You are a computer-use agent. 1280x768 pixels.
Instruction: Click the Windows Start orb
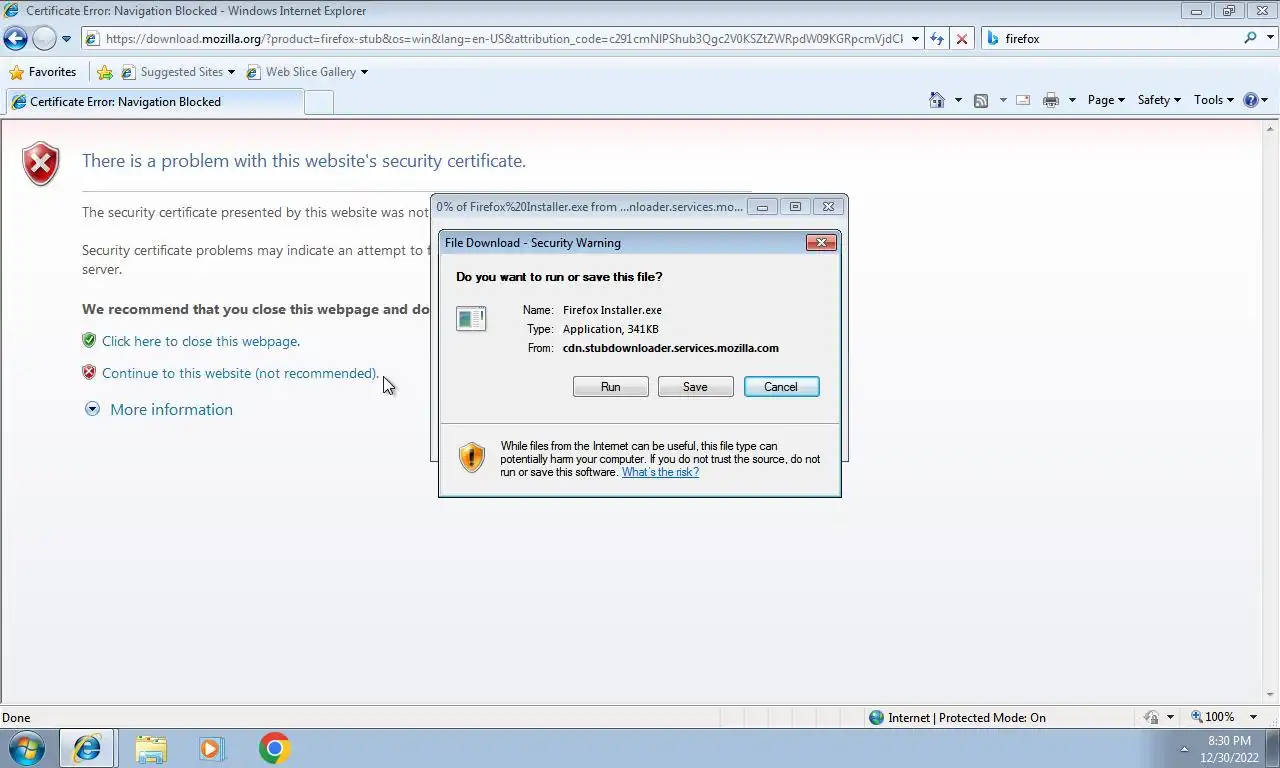point(27,748)
